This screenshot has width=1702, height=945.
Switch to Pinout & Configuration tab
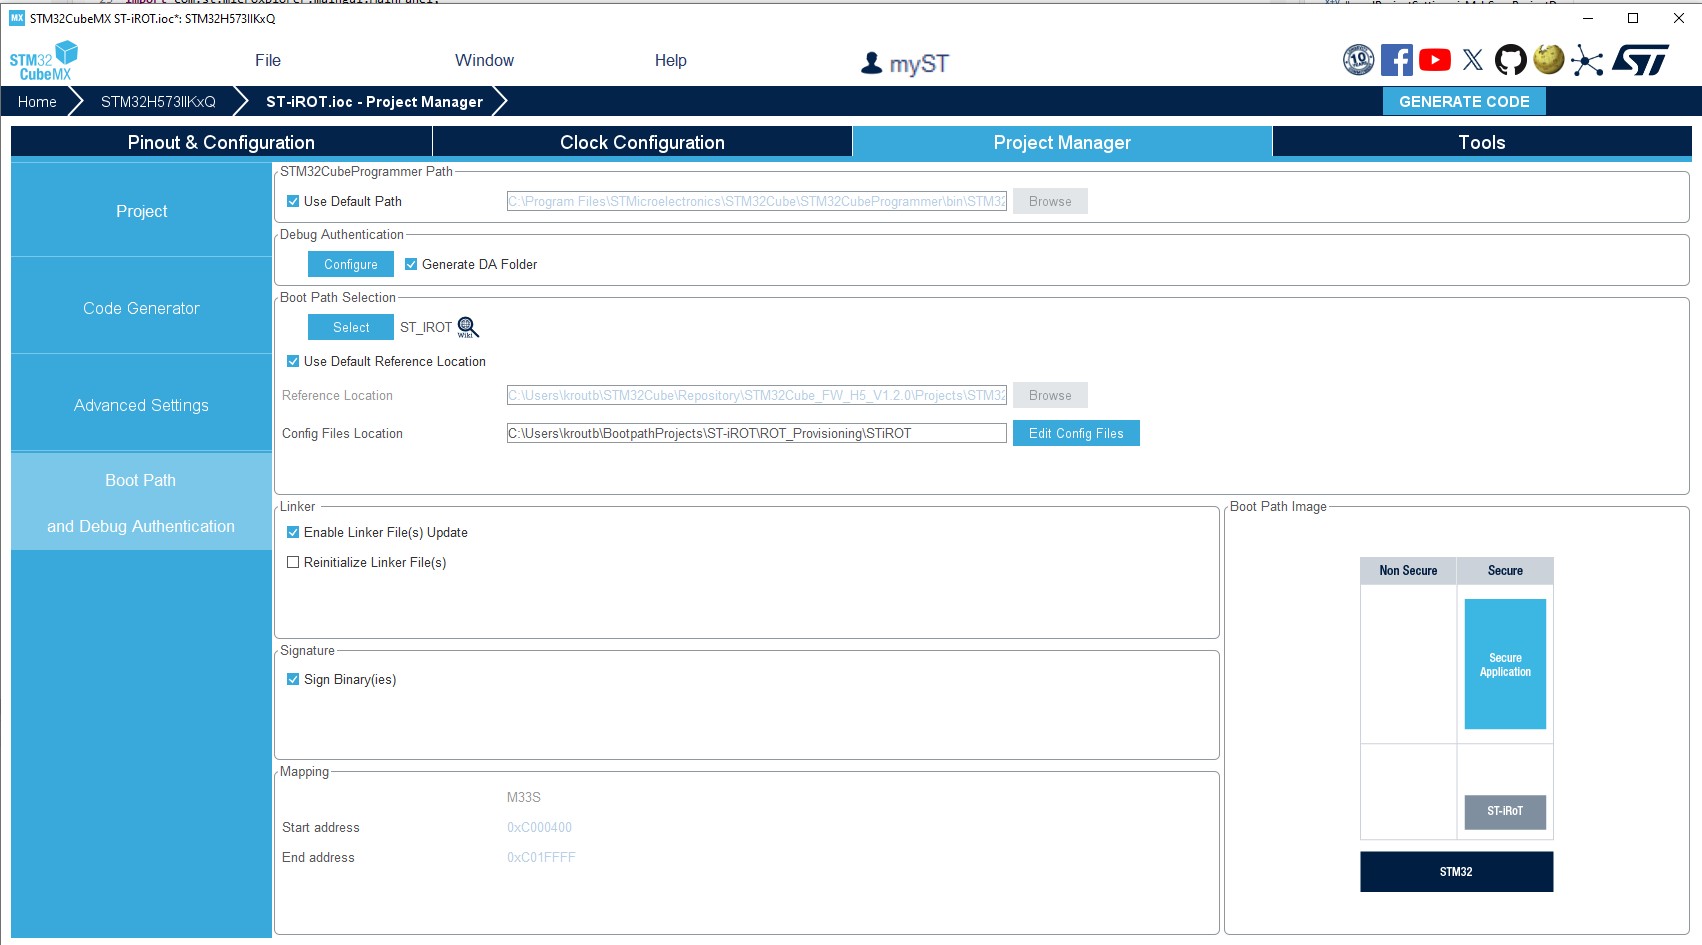coord(221,142)
